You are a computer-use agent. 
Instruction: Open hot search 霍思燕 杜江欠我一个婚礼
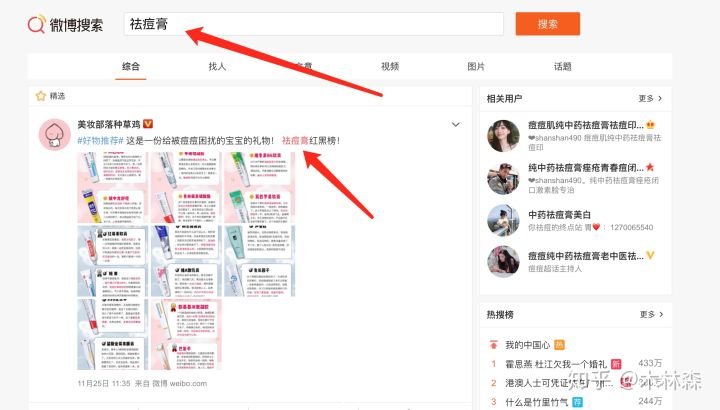pyautogui.click(x=556, y=364)
